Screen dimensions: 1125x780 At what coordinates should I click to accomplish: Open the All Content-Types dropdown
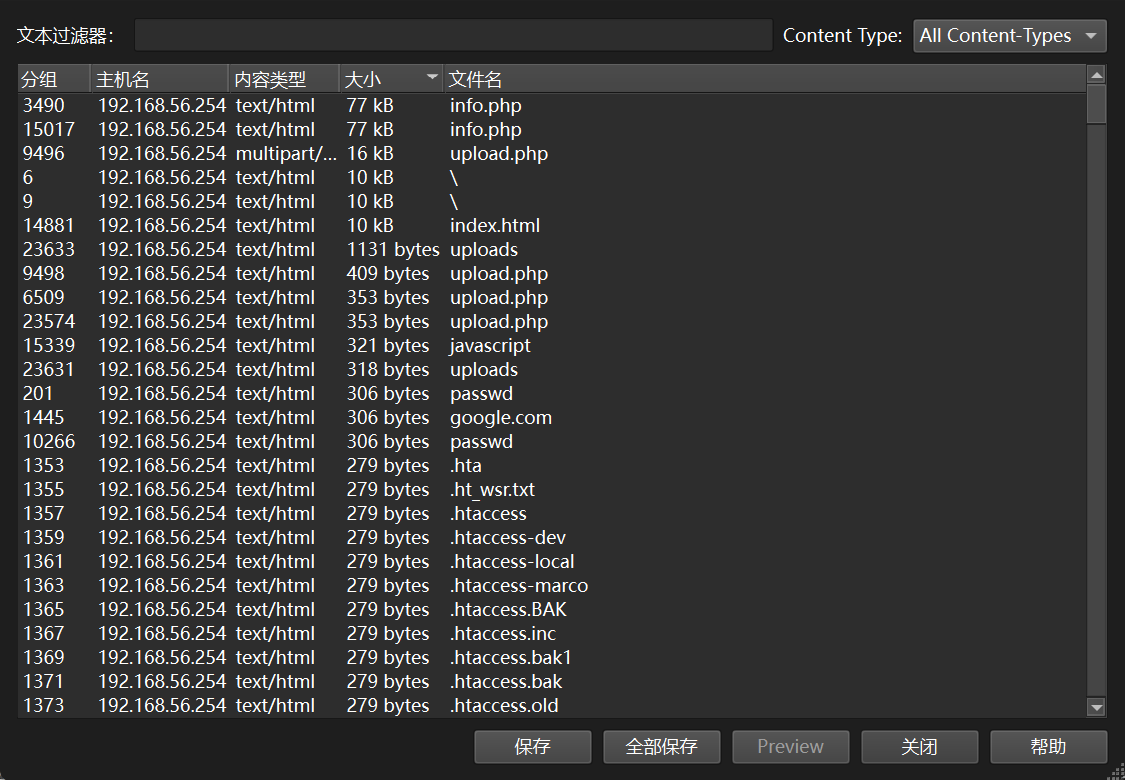point(1009,36)
